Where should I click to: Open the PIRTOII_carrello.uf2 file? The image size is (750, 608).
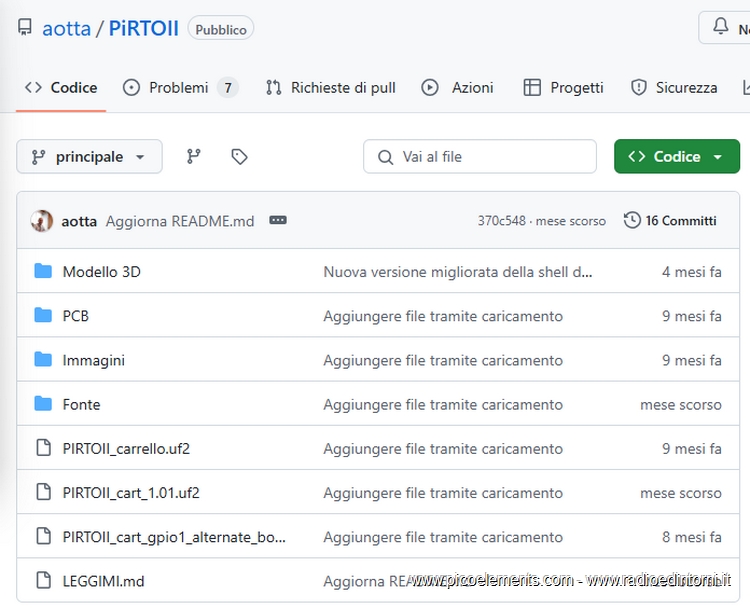pos(126,449)
